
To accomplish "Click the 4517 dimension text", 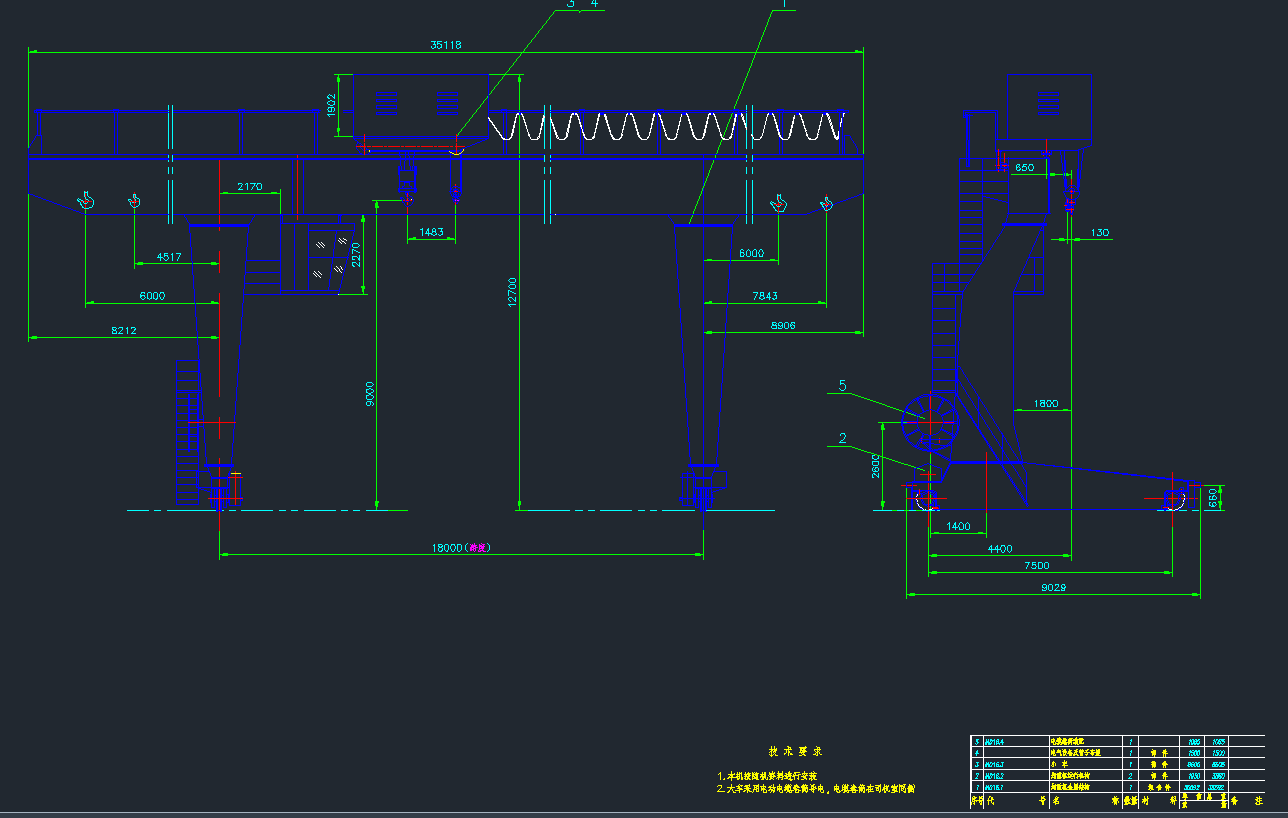I will (x=170, y=257).
